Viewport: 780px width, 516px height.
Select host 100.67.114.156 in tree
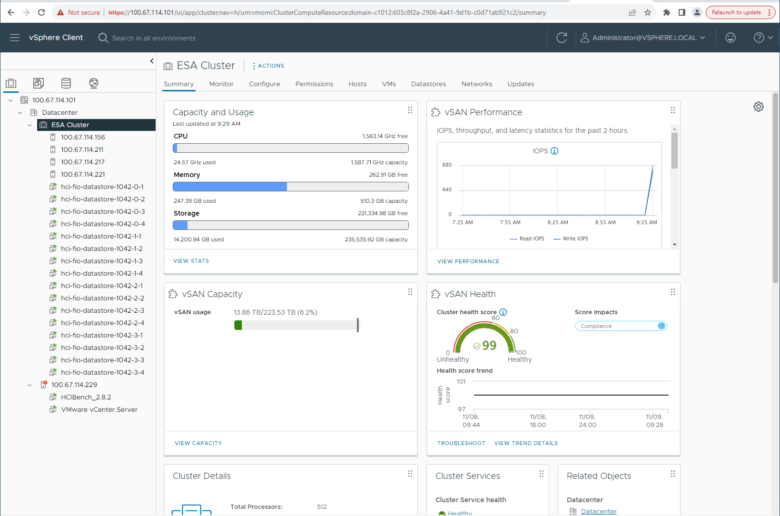(x=83, y=137)
